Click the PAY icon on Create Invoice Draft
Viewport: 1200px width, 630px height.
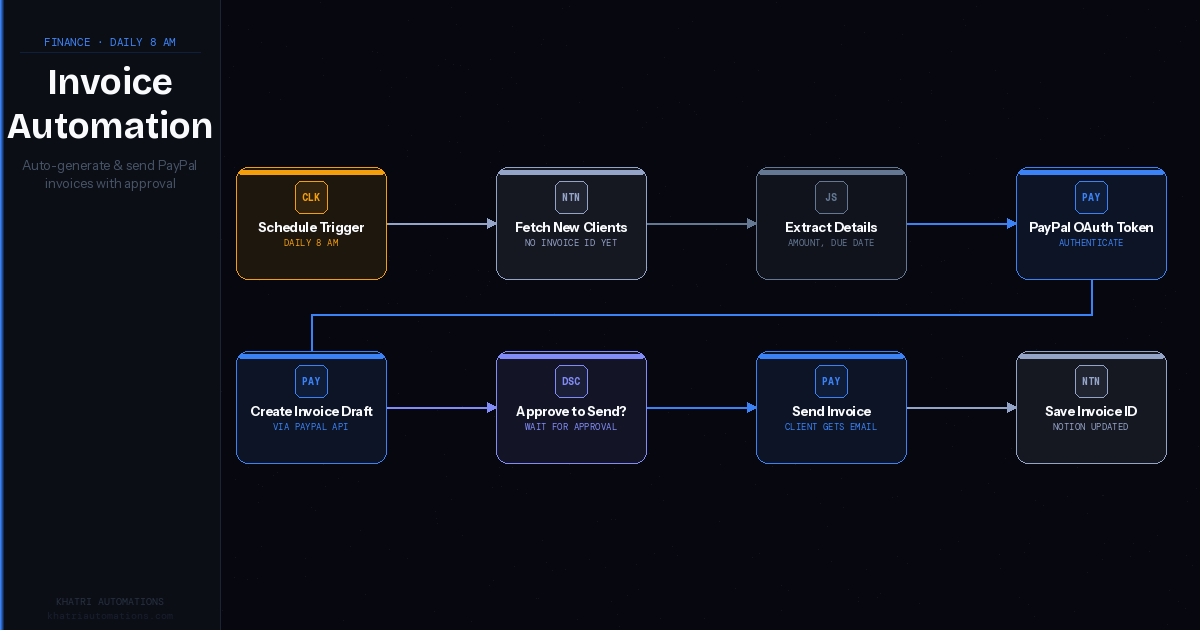pyautogui.click(x=311, y=381)
